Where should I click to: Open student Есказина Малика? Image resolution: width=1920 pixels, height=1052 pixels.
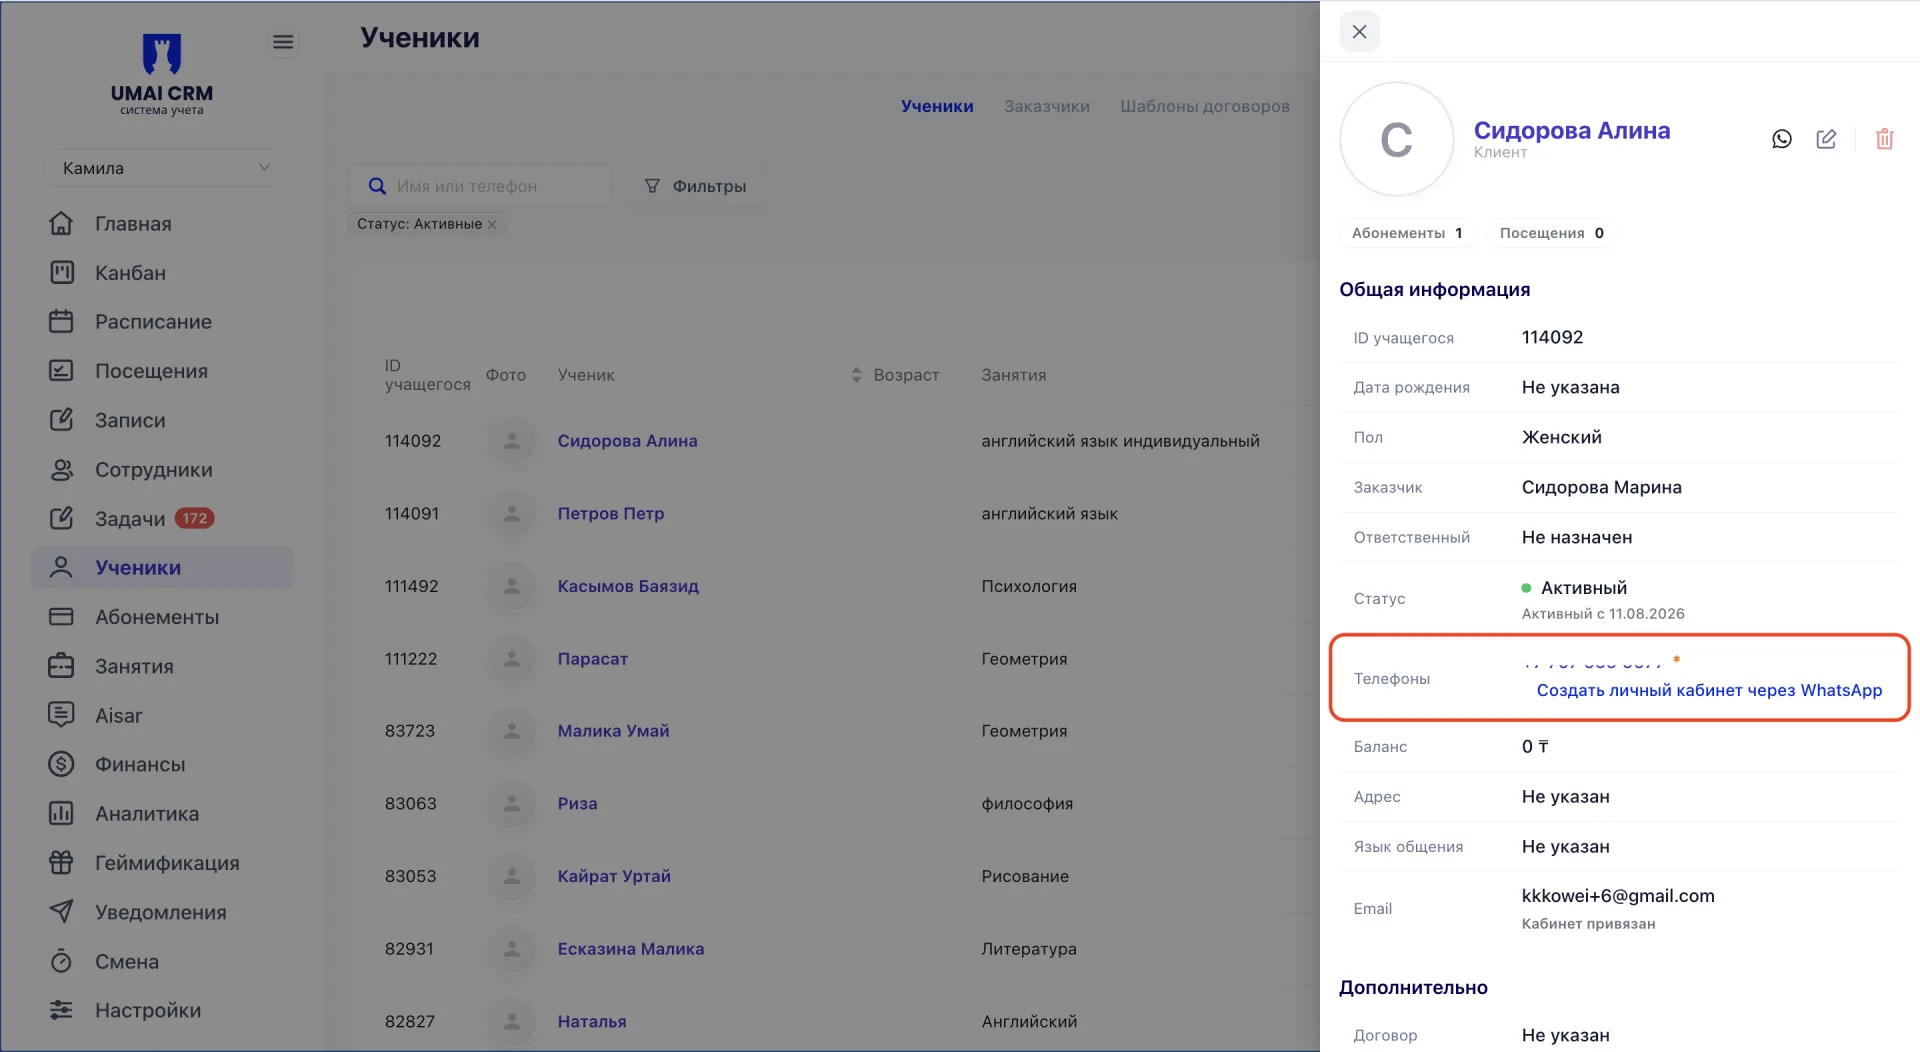(x=631, y=949)
